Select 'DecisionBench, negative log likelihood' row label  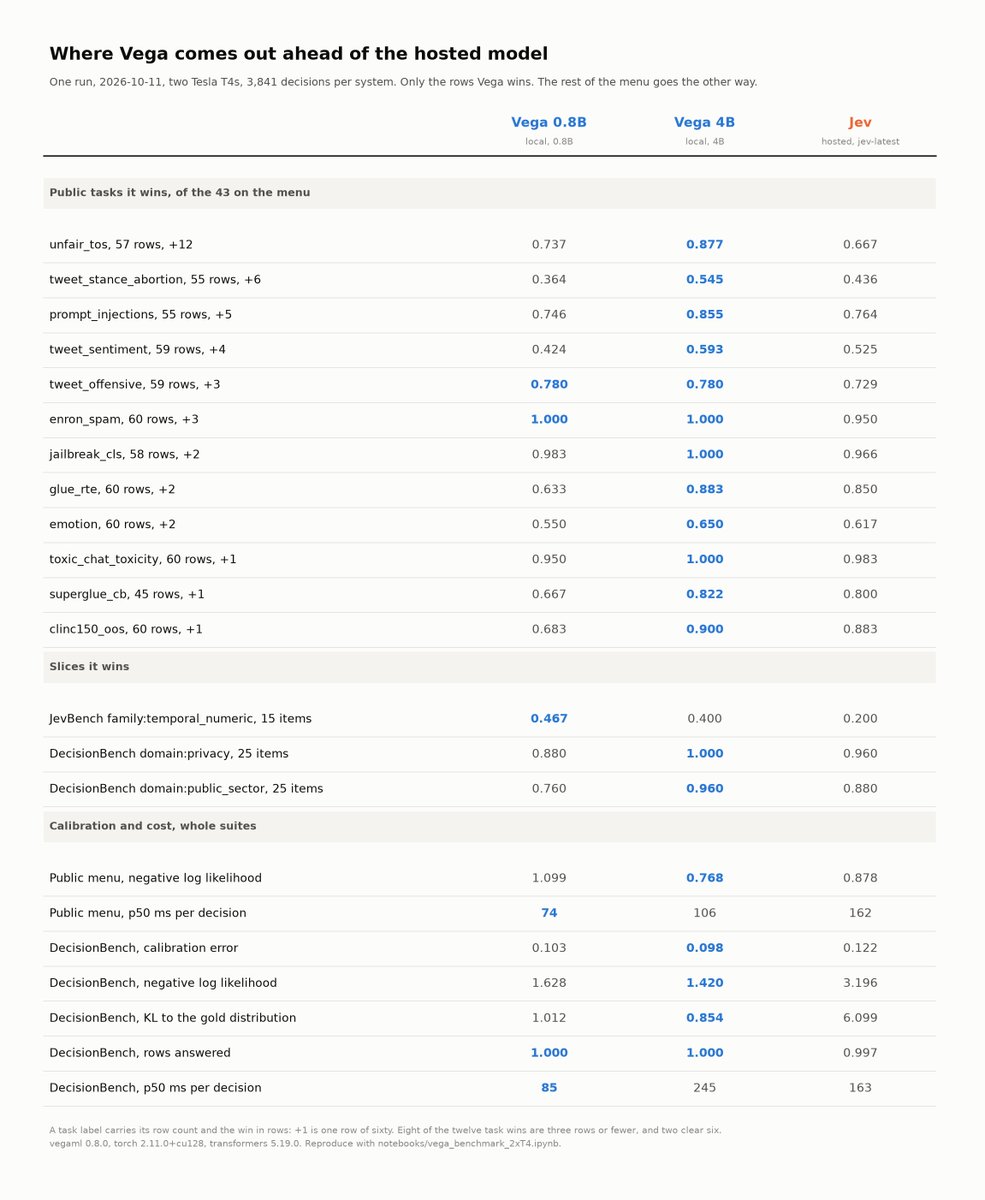coord(163,984)
